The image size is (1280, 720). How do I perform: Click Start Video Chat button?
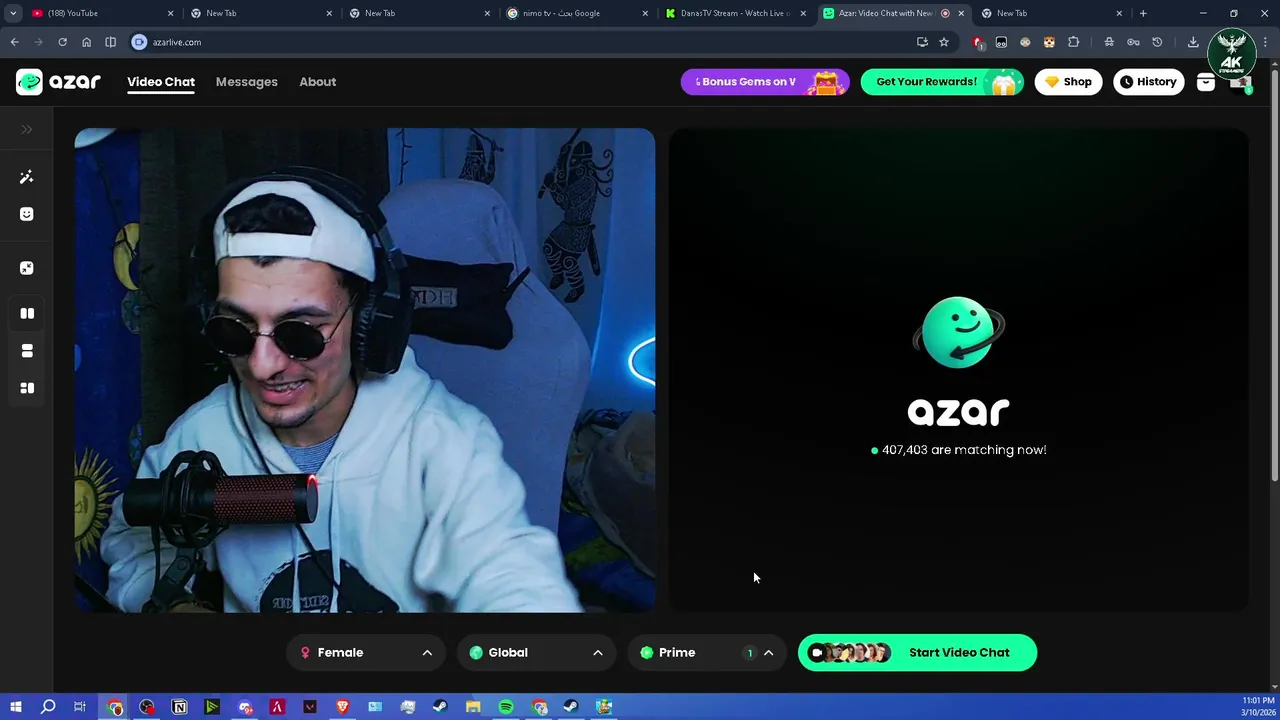pyautogui.click(x=917, y=653)
